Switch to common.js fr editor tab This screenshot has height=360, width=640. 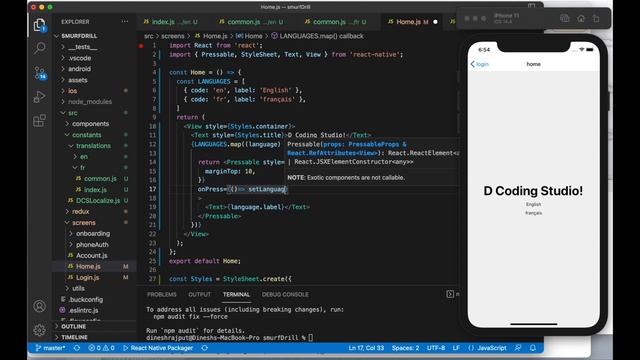pos(335,22)
